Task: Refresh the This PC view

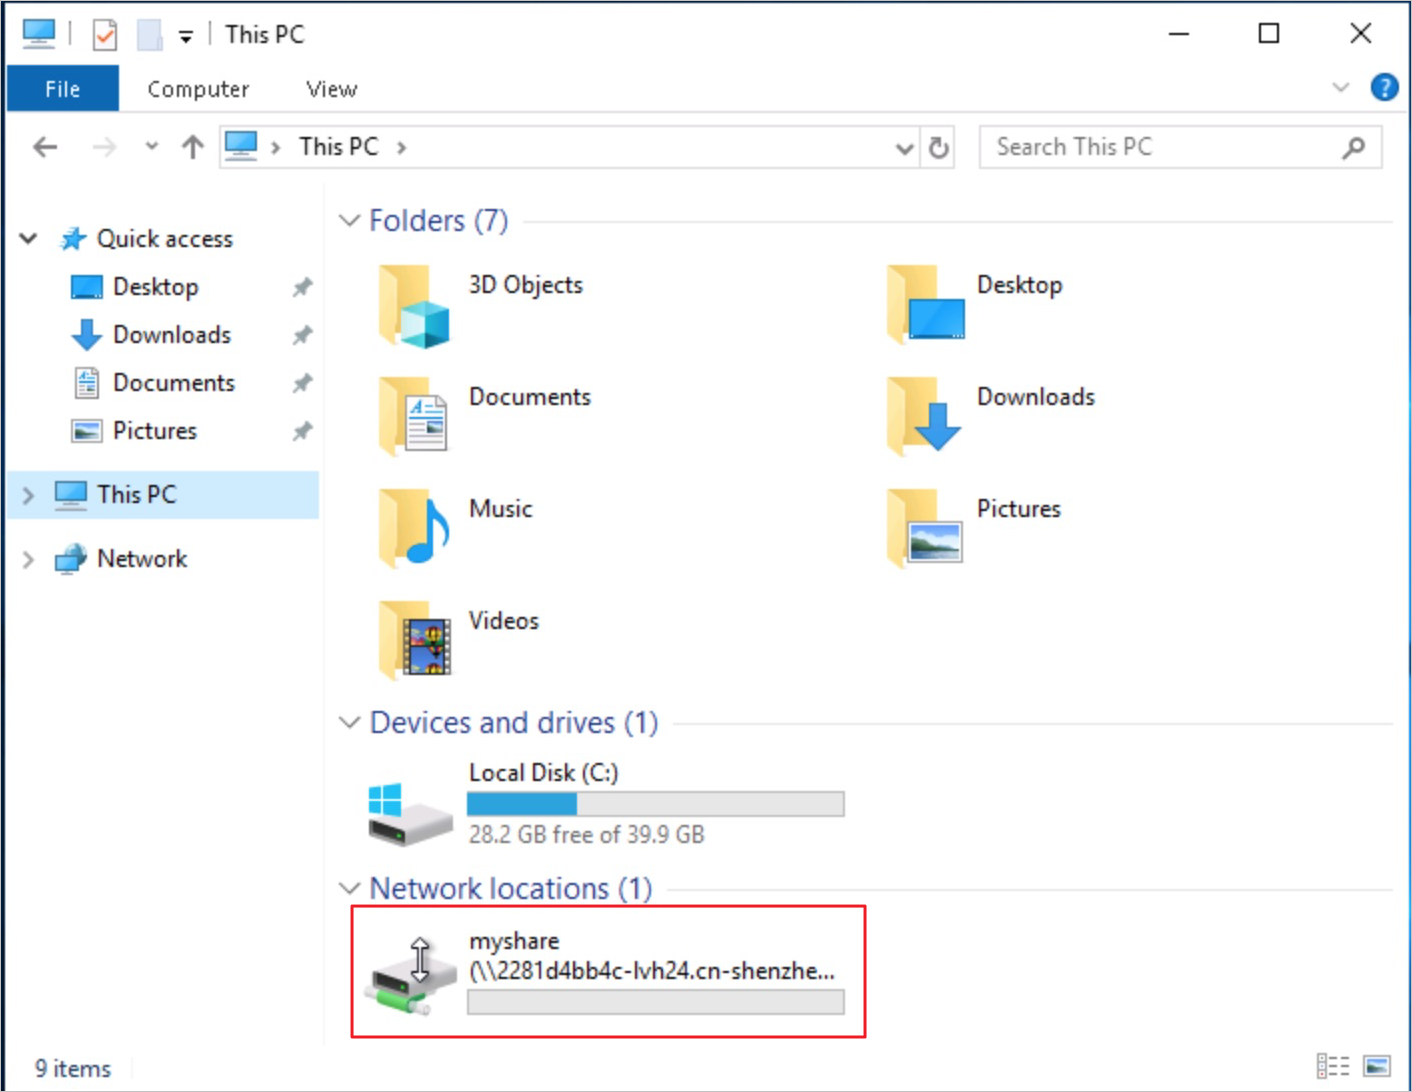Action: coord(938,146)
